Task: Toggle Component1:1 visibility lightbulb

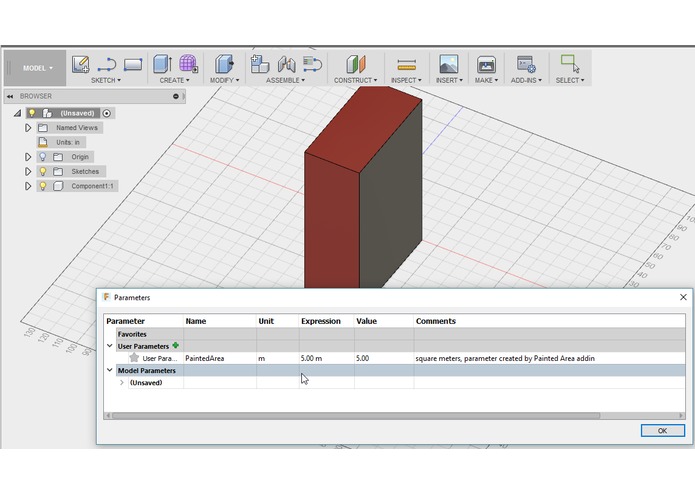Action: [43, 186]
